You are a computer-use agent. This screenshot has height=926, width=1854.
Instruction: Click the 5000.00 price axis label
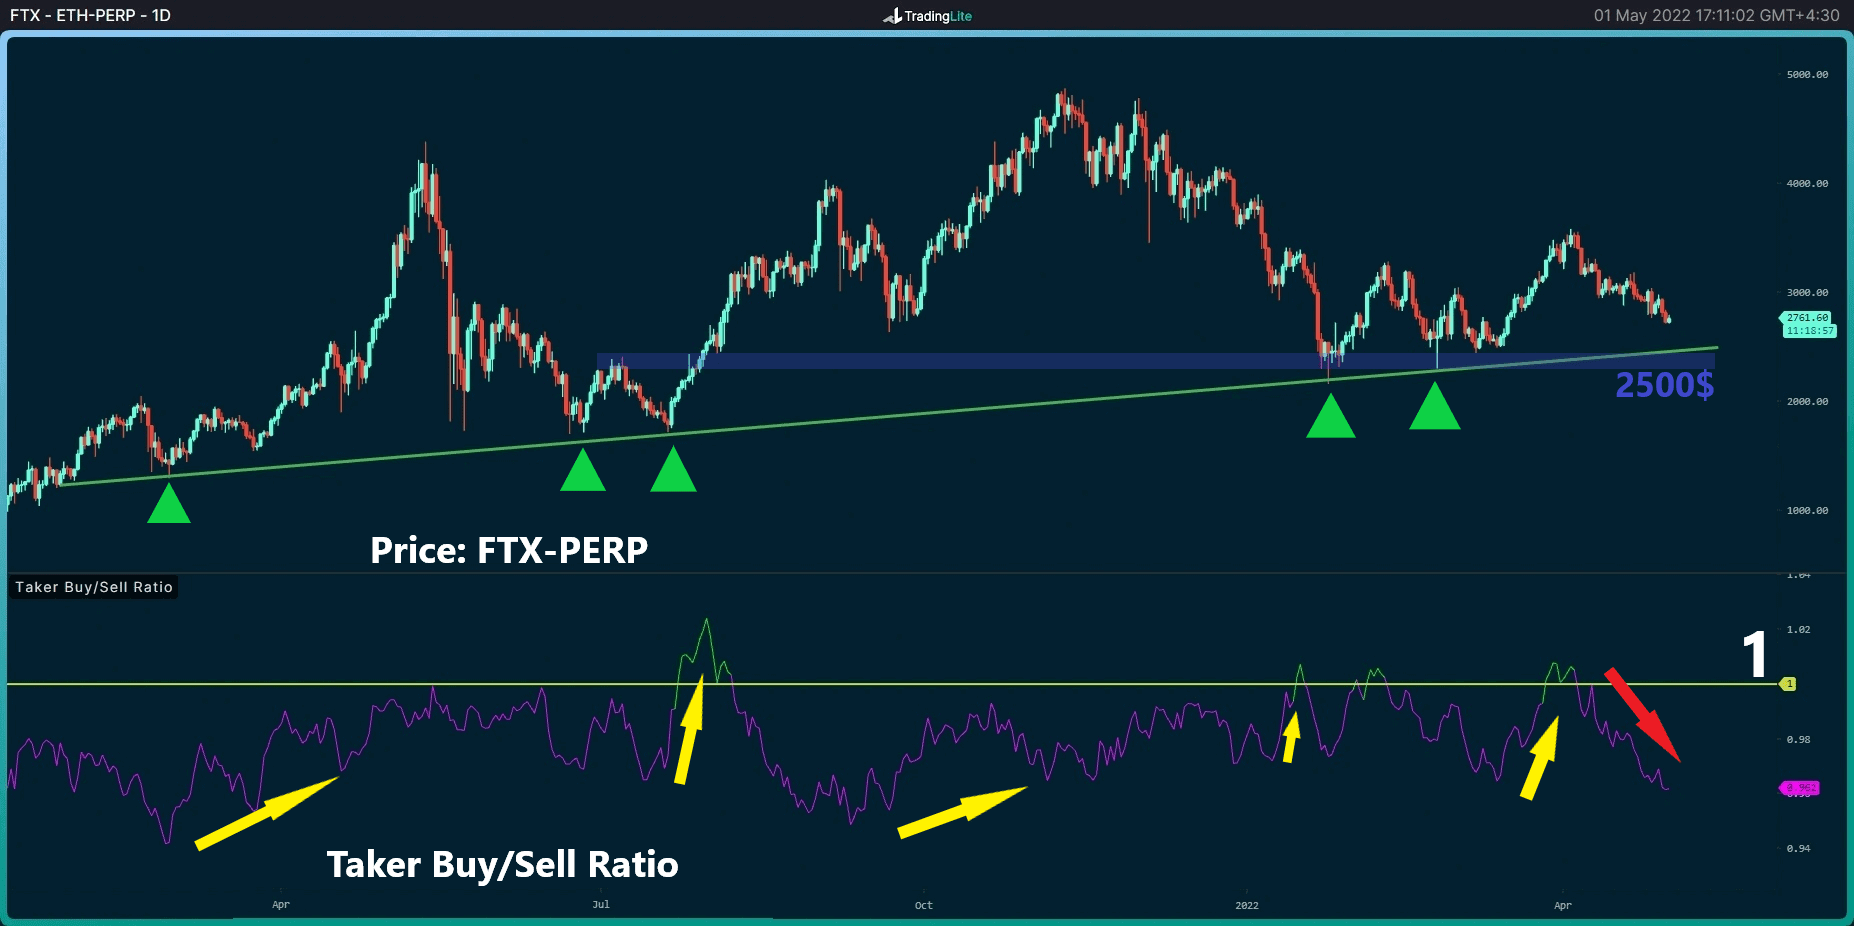[1807, 75]
